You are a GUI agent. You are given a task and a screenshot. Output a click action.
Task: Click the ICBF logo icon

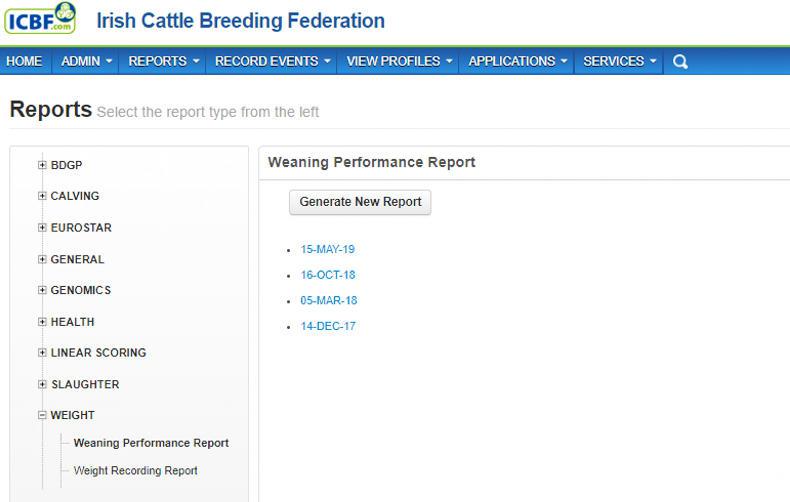[39, 19]
